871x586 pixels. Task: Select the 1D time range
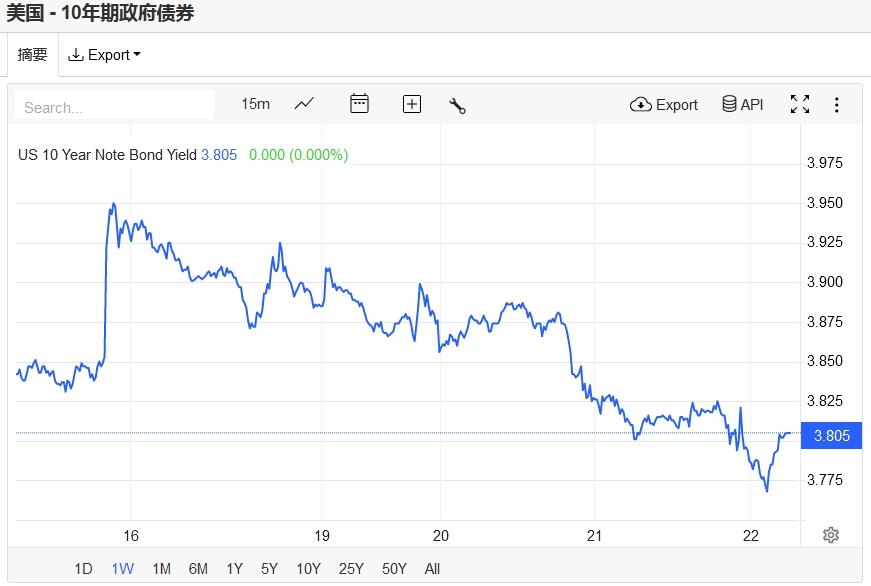click(83, 569)
